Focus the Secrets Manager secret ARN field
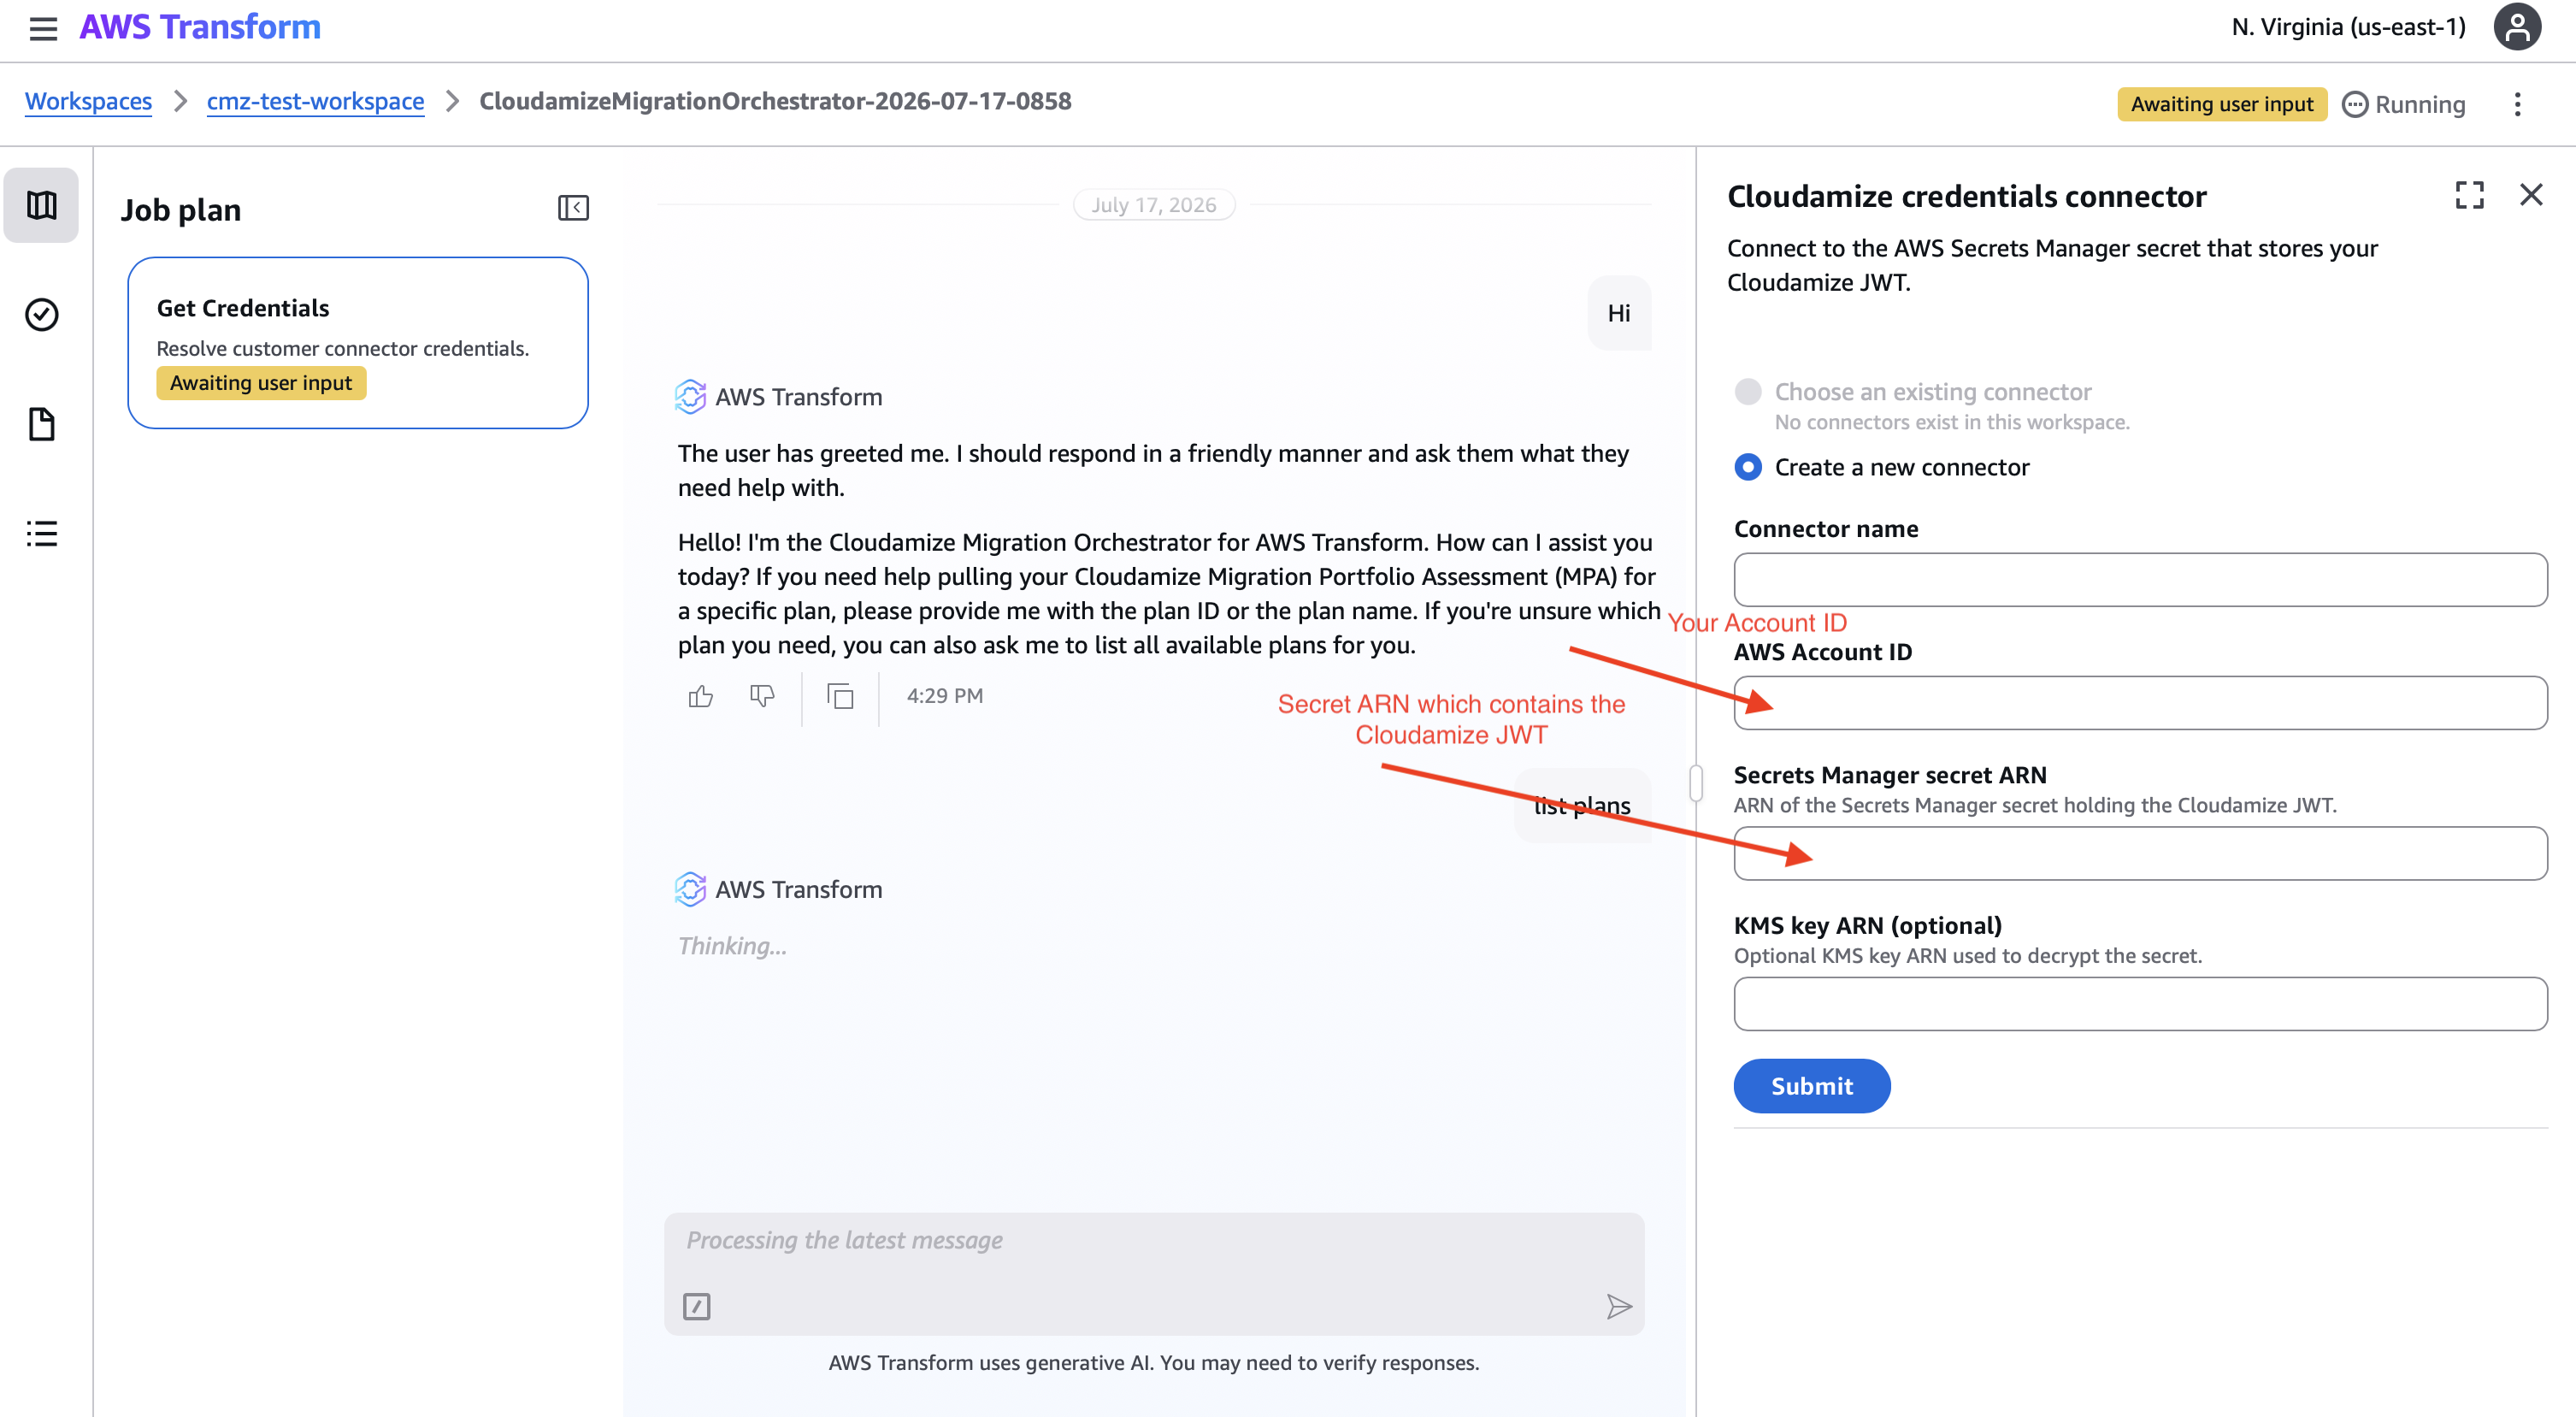The image size is (2576, 1417). pos(2140,854)
